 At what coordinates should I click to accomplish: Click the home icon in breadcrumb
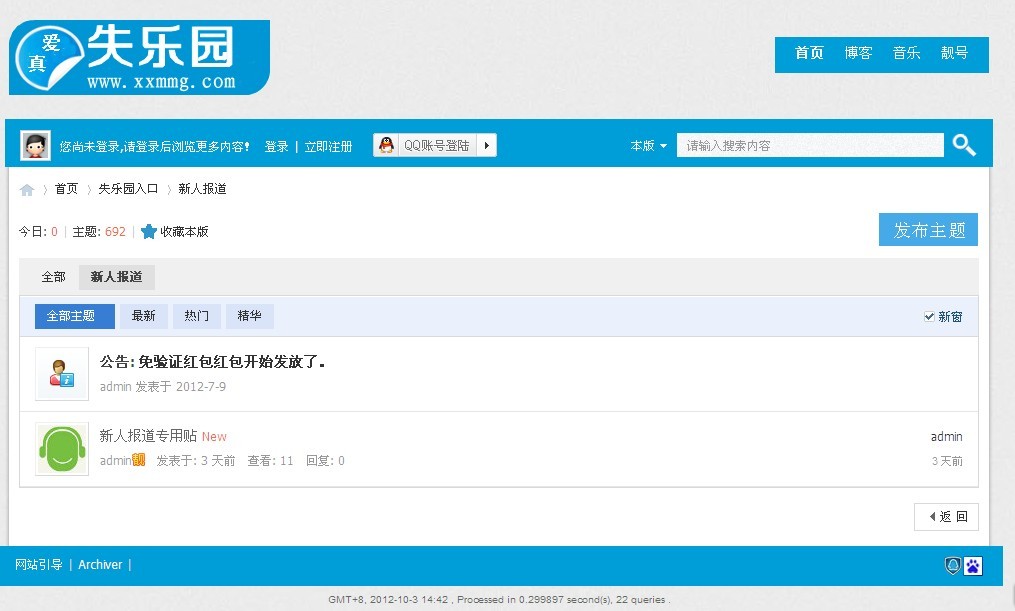tap(27, 190)
